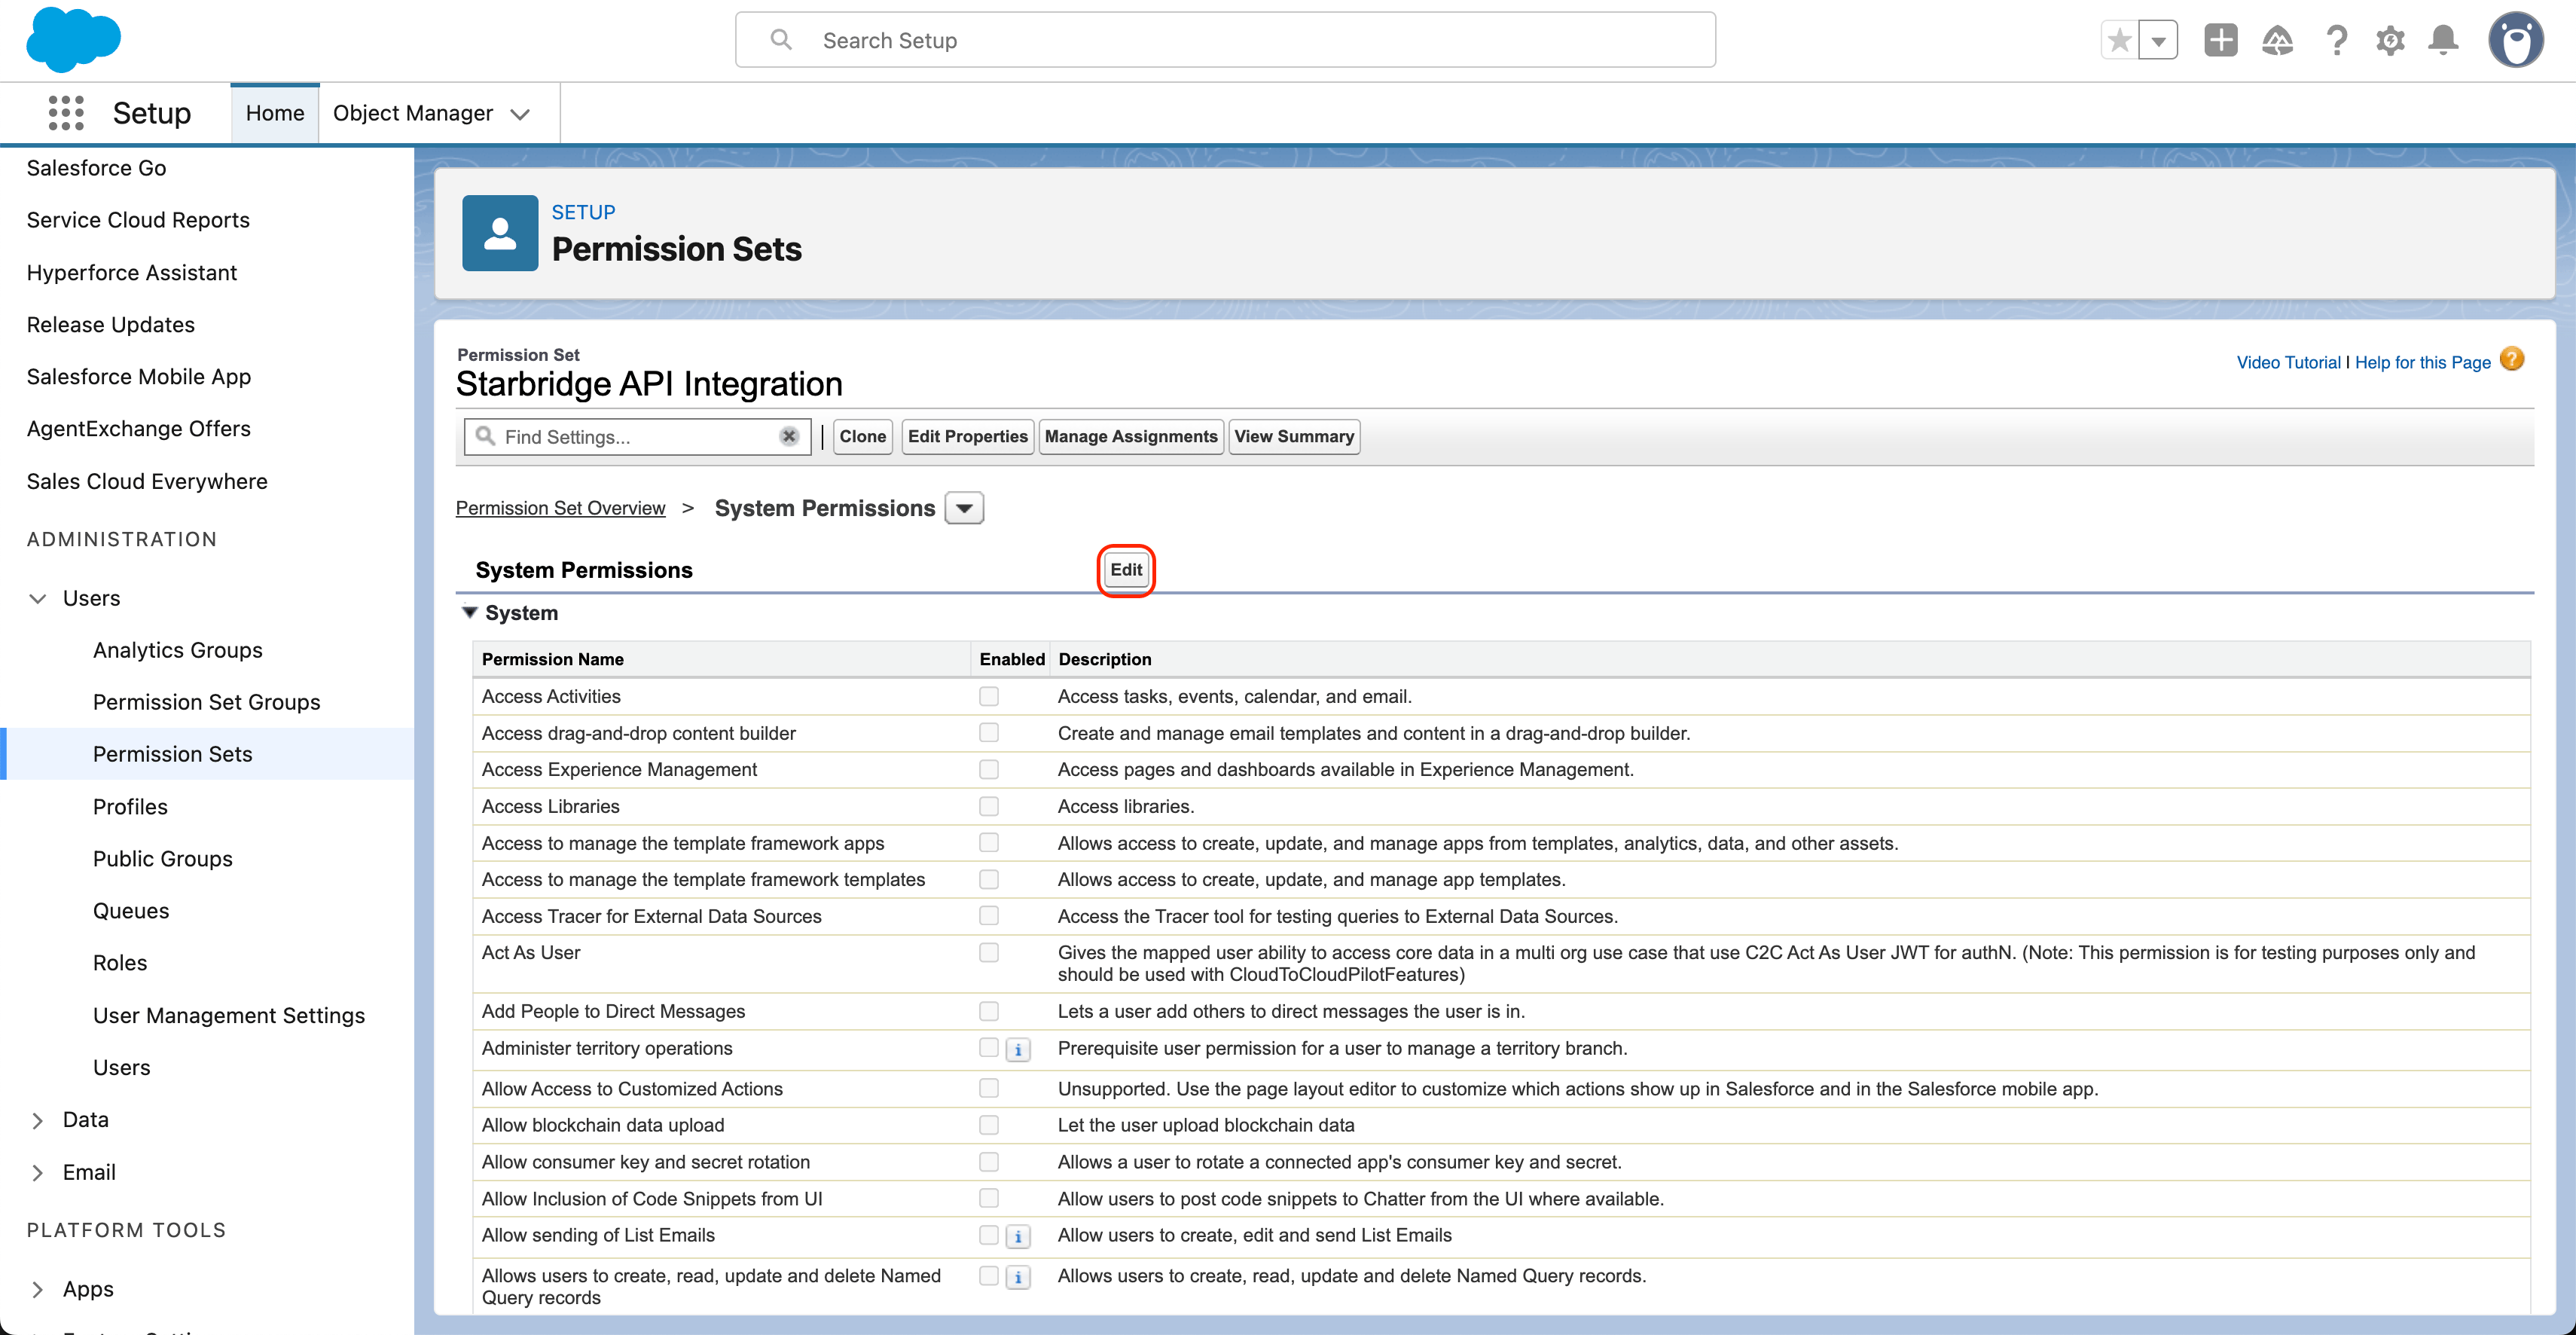Open the System Permissions section dropdown
The image size is (2576, 1335).
[964, 508]
